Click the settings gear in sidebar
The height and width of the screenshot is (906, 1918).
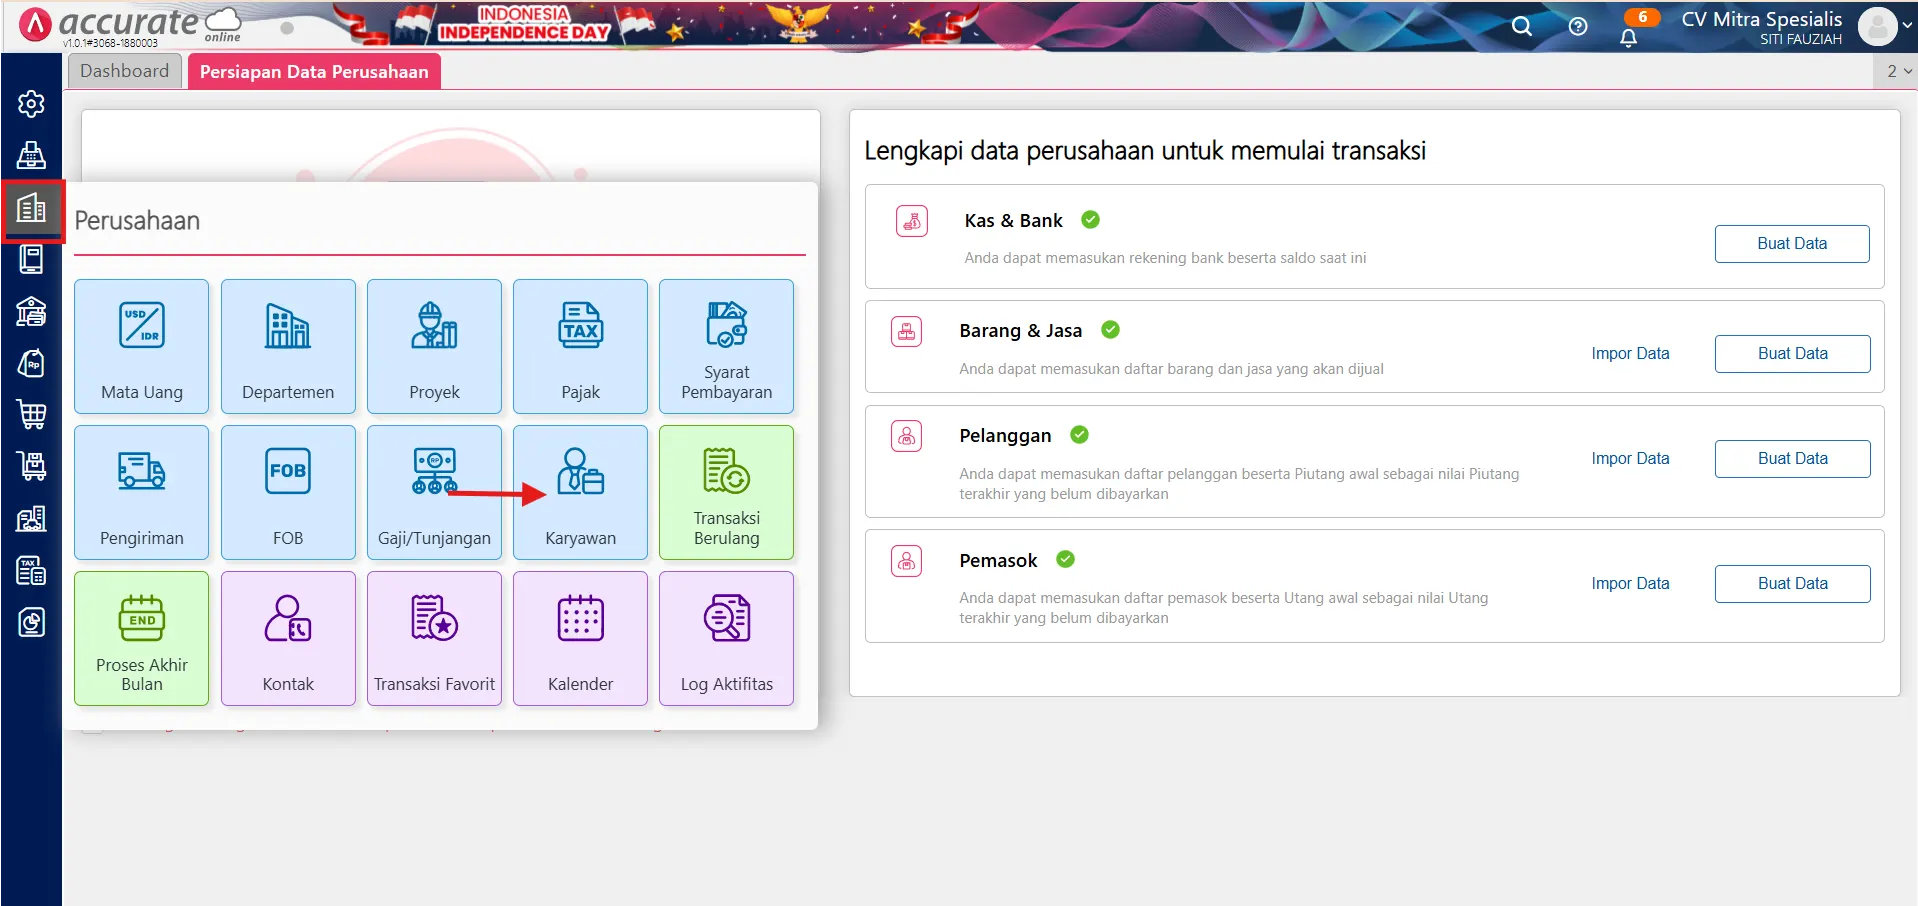coord(31,104)
